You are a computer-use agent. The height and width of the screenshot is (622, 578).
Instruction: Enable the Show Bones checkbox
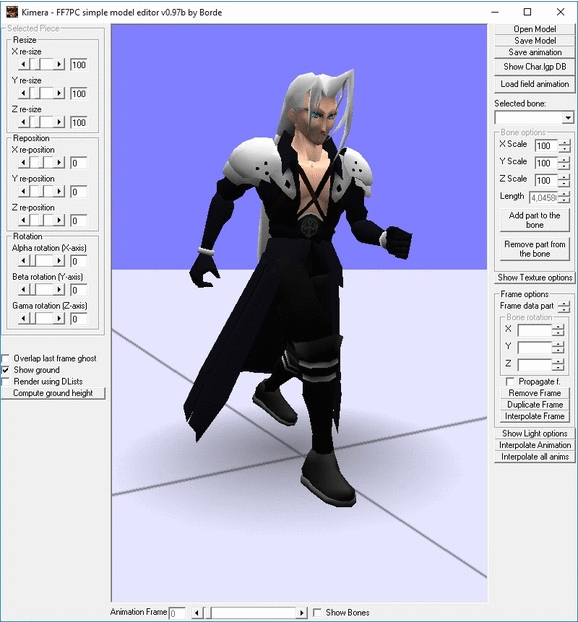(x=317, y=612)
